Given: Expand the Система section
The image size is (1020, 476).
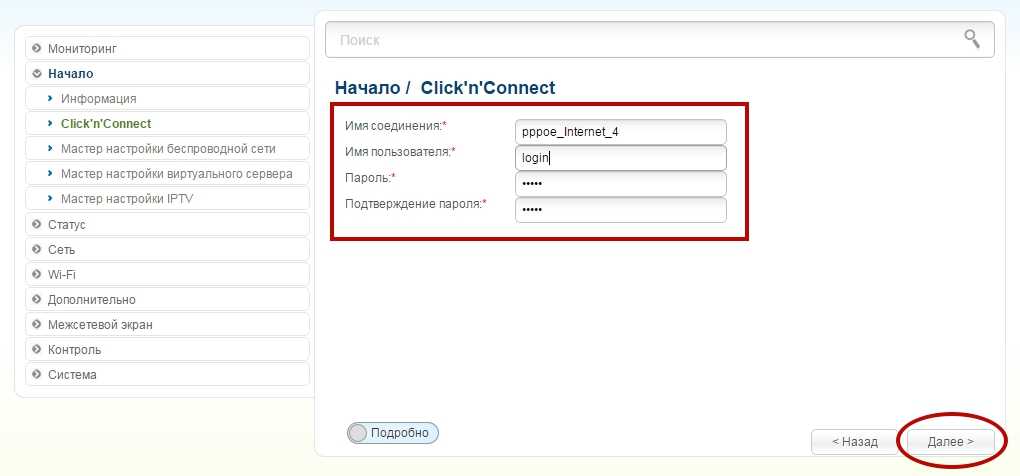Looking at the screenshot, I should 72,375.
